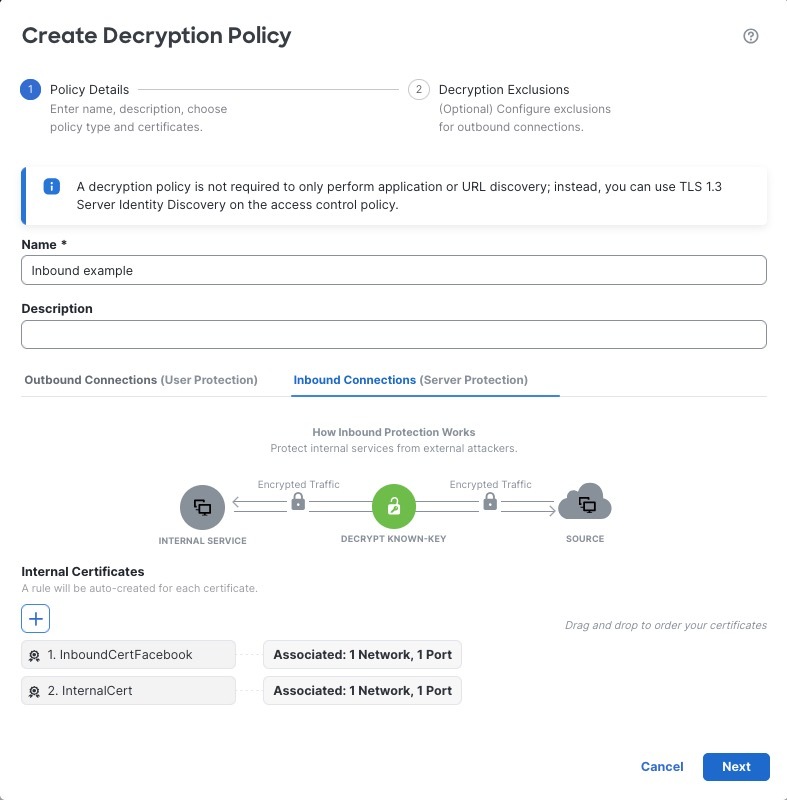Viewport: 787px width, 800px height.
Task: Open associations for InternalCert rule
Action: pos(362,690)
